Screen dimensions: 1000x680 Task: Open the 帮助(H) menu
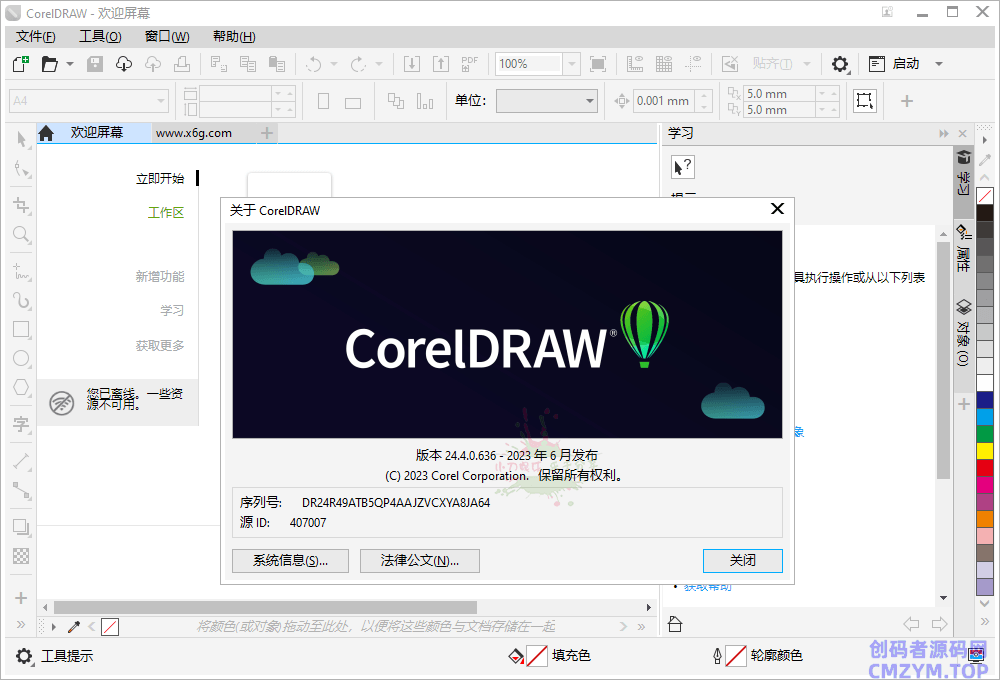tap(234, 37)
